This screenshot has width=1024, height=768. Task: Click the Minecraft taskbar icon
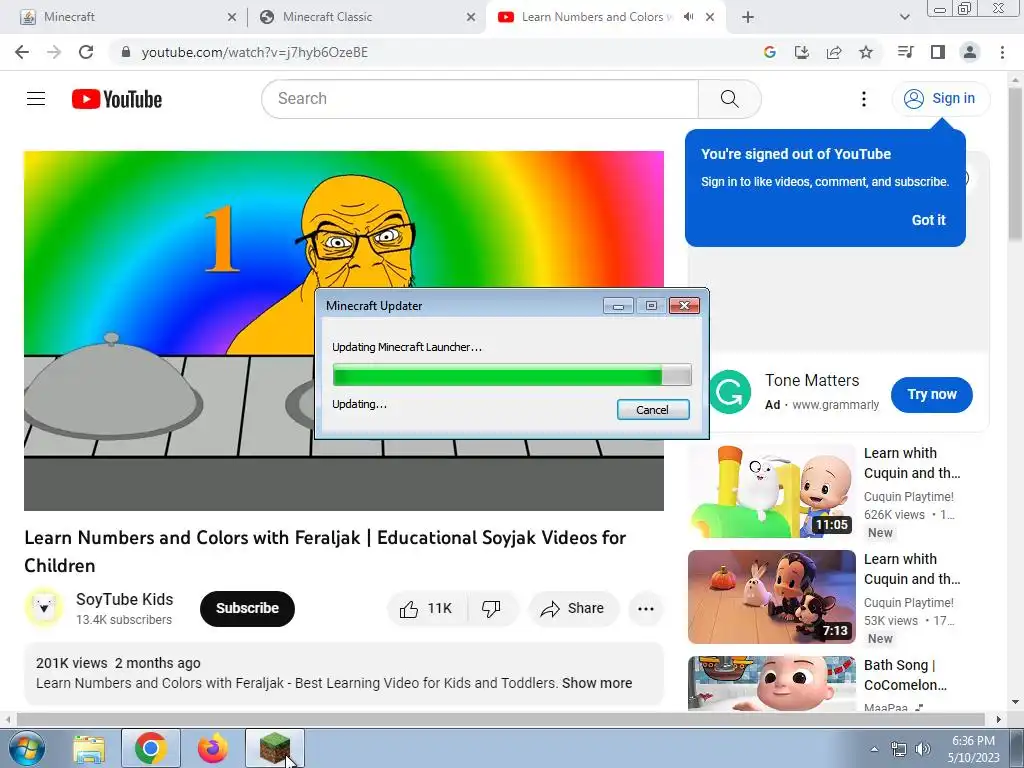coord(275,748)
